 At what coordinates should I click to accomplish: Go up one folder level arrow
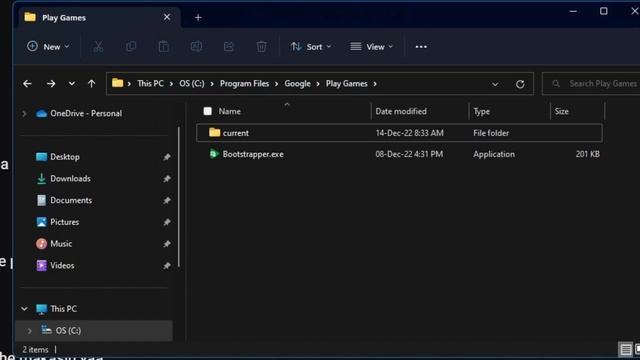(x=91, y=84)
